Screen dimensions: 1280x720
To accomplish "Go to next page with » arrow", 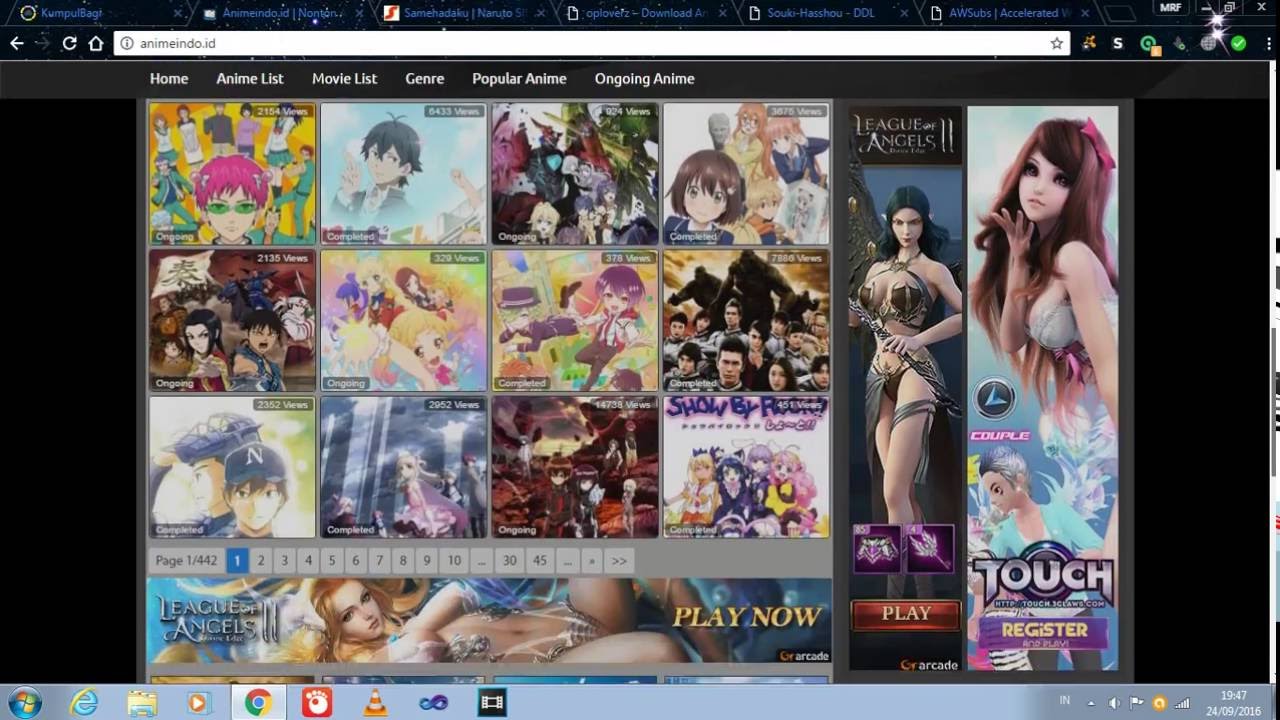I will 591,560.
